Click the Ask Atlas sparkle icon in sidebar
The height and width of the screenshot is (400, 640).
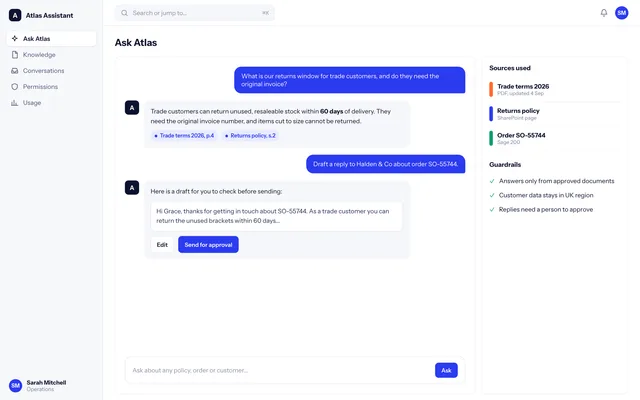pyautogui.click(x=15, y=38)
